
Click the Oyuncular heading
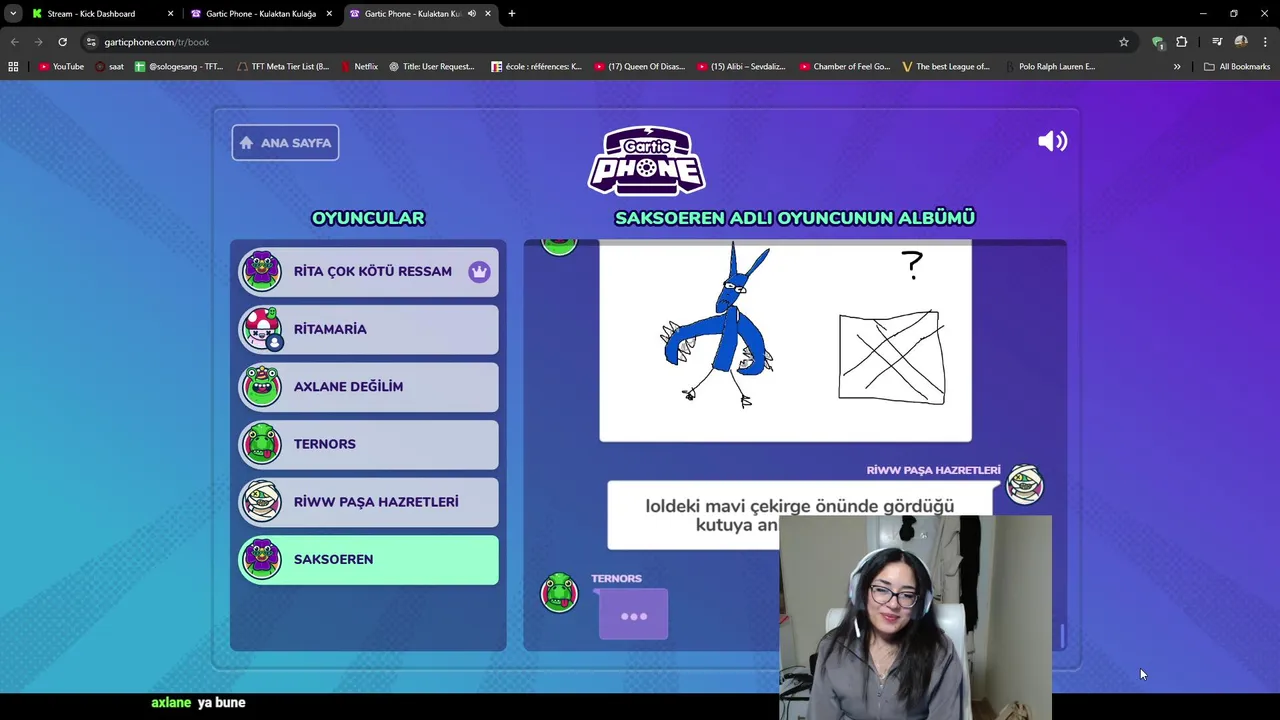[x=368, y=218]
